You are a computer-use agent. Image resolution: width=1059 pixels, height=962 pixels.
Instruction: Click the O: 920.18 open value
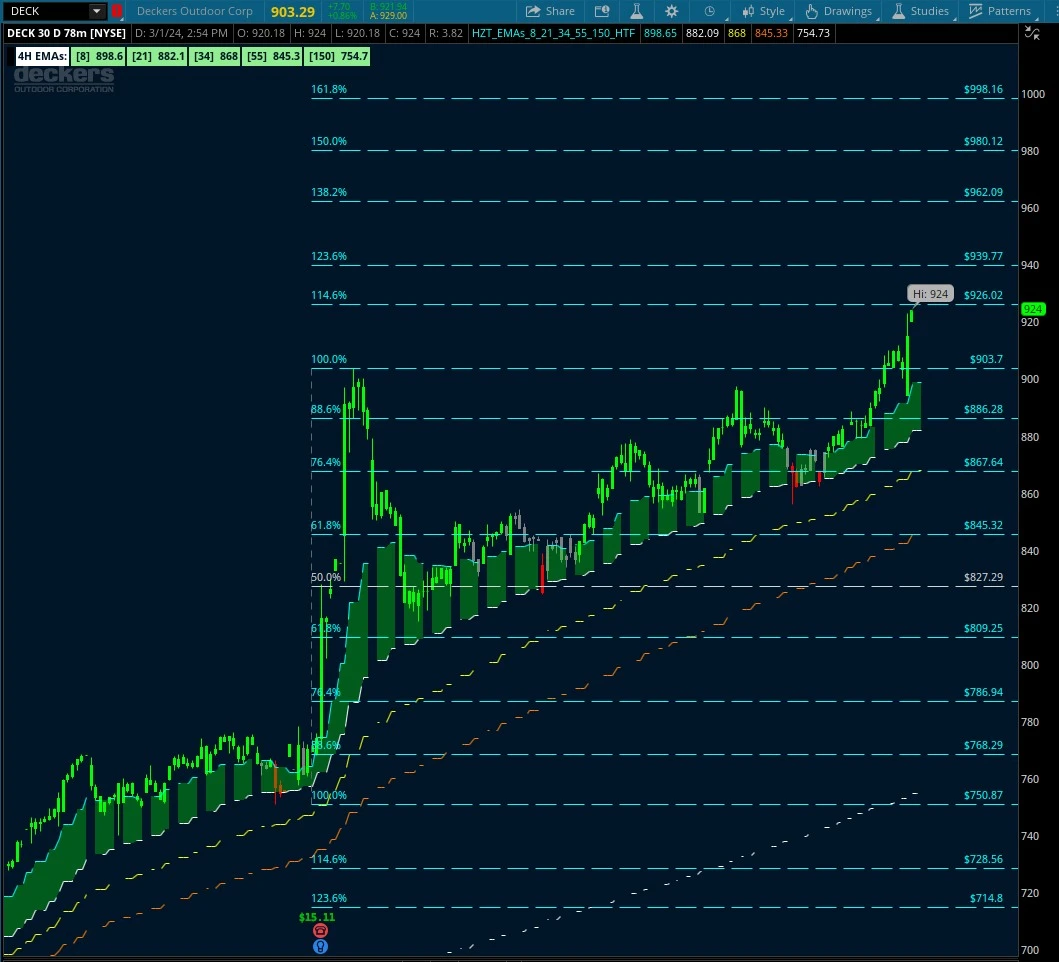click(x=261, y=33)
